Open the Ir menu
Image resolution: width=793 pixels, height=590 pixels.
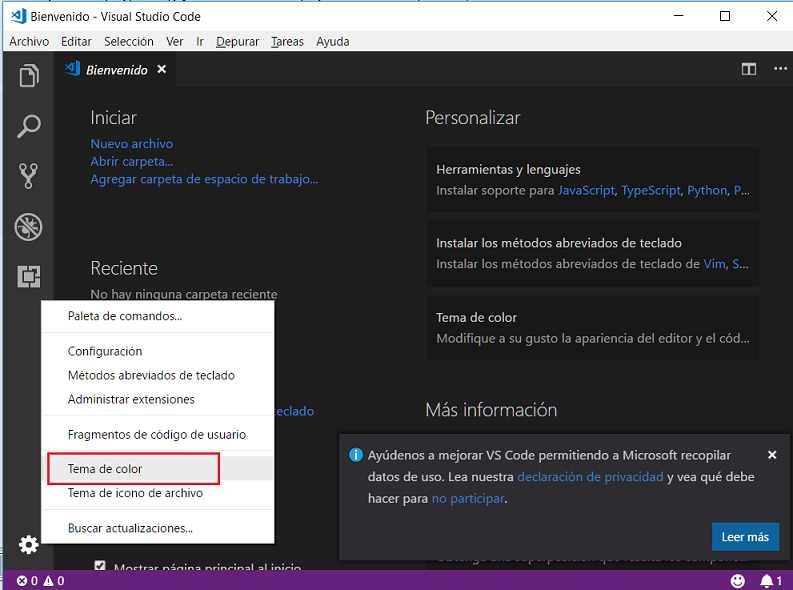coord(200,41)
